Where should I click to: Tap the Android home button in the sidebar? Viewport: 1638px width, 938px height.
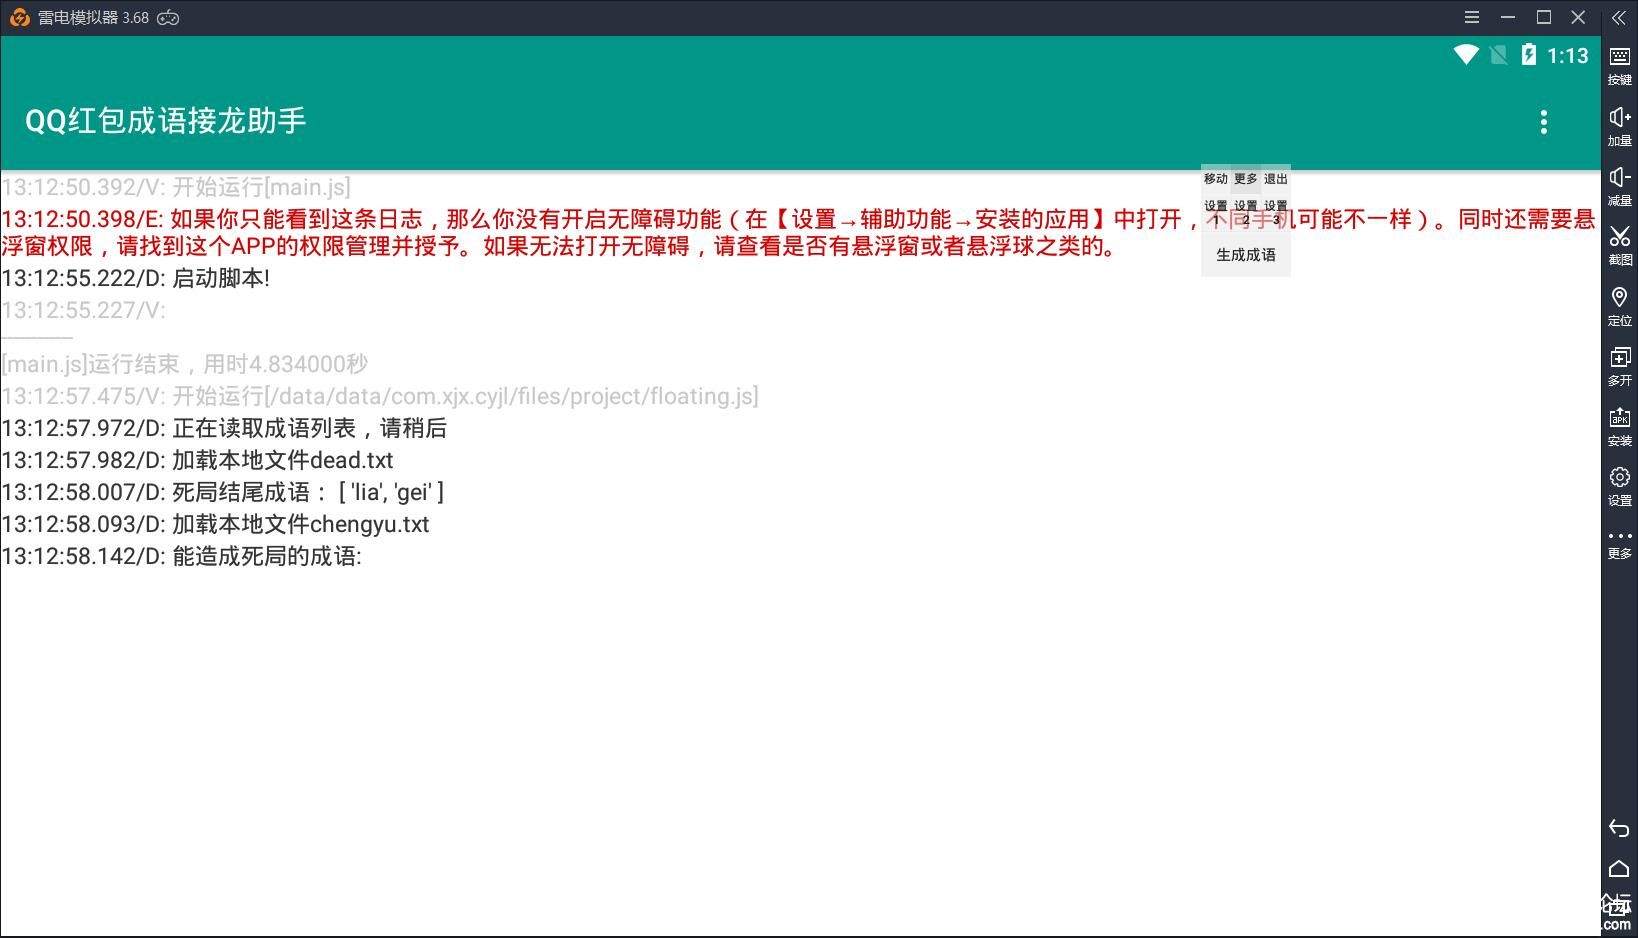click(1619, 869)
